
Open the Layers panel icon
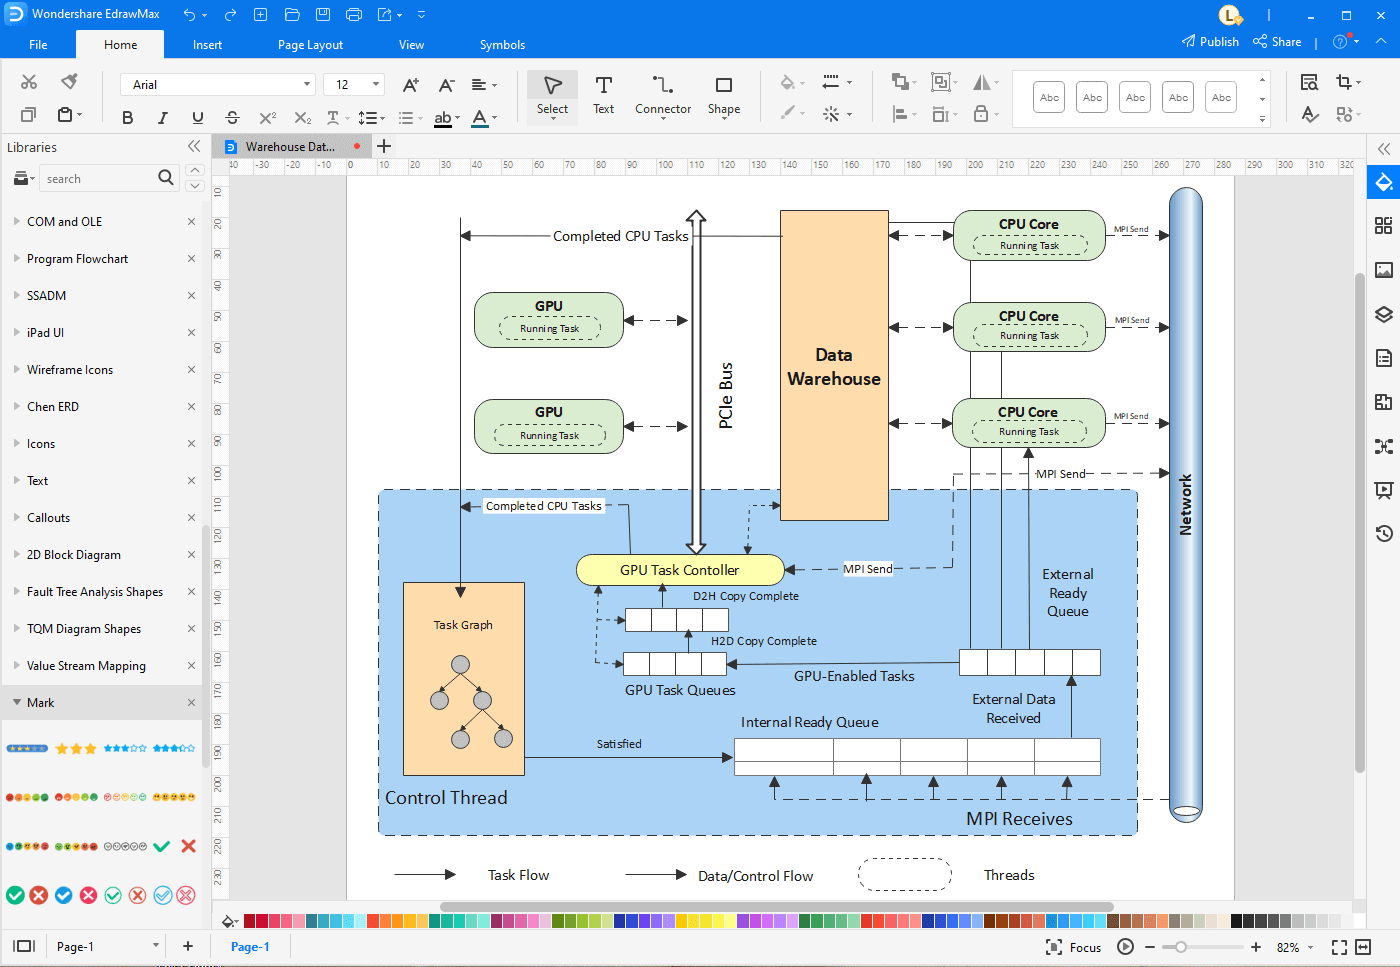coord(1383,314)
